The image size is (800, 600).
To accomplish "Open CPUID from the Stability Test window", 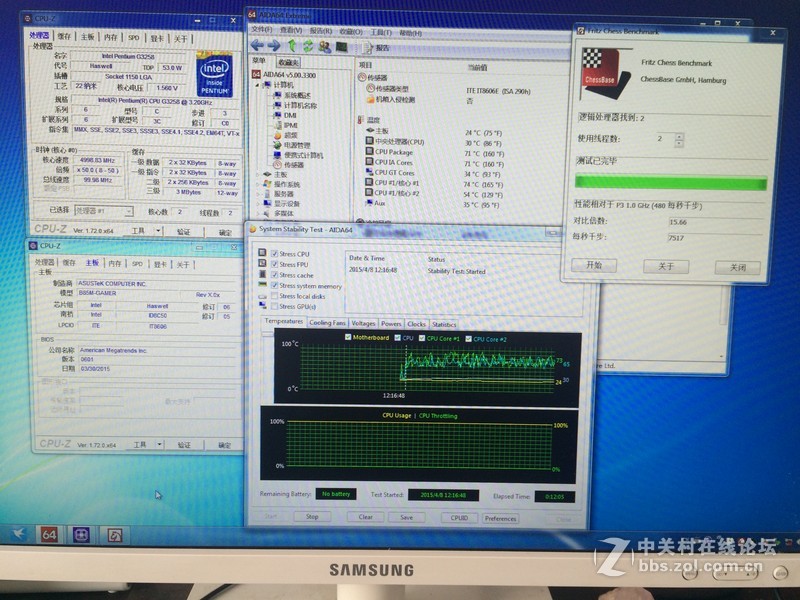I will 459,518.
